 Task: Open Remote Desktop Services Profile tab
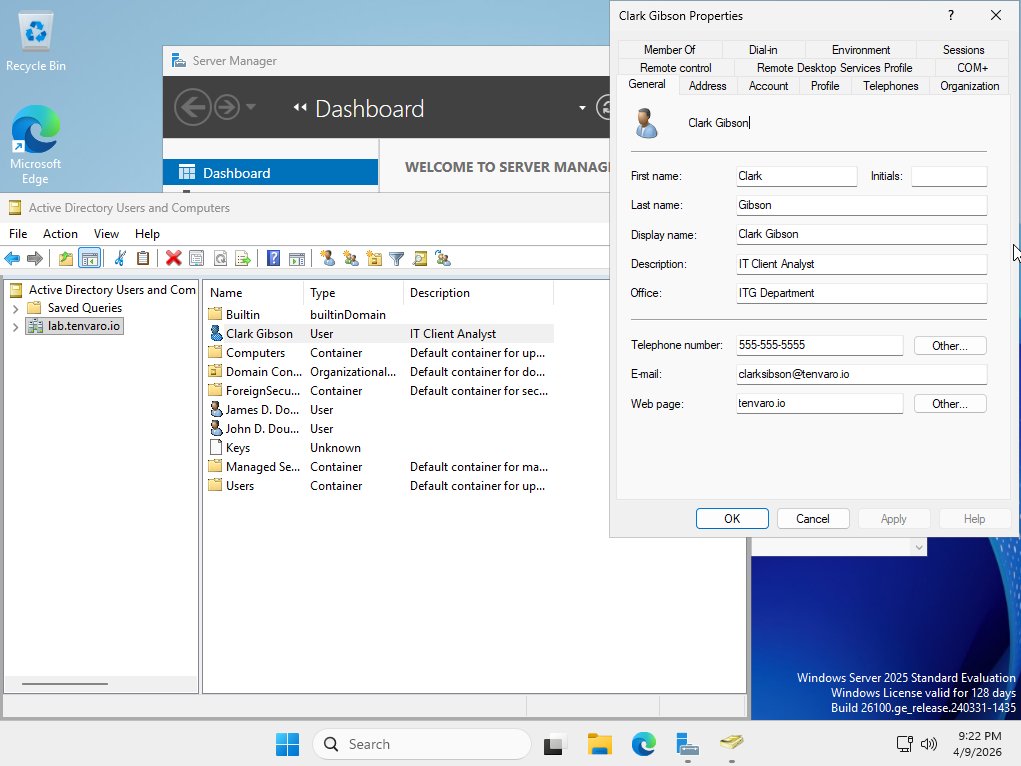(834, 68)
